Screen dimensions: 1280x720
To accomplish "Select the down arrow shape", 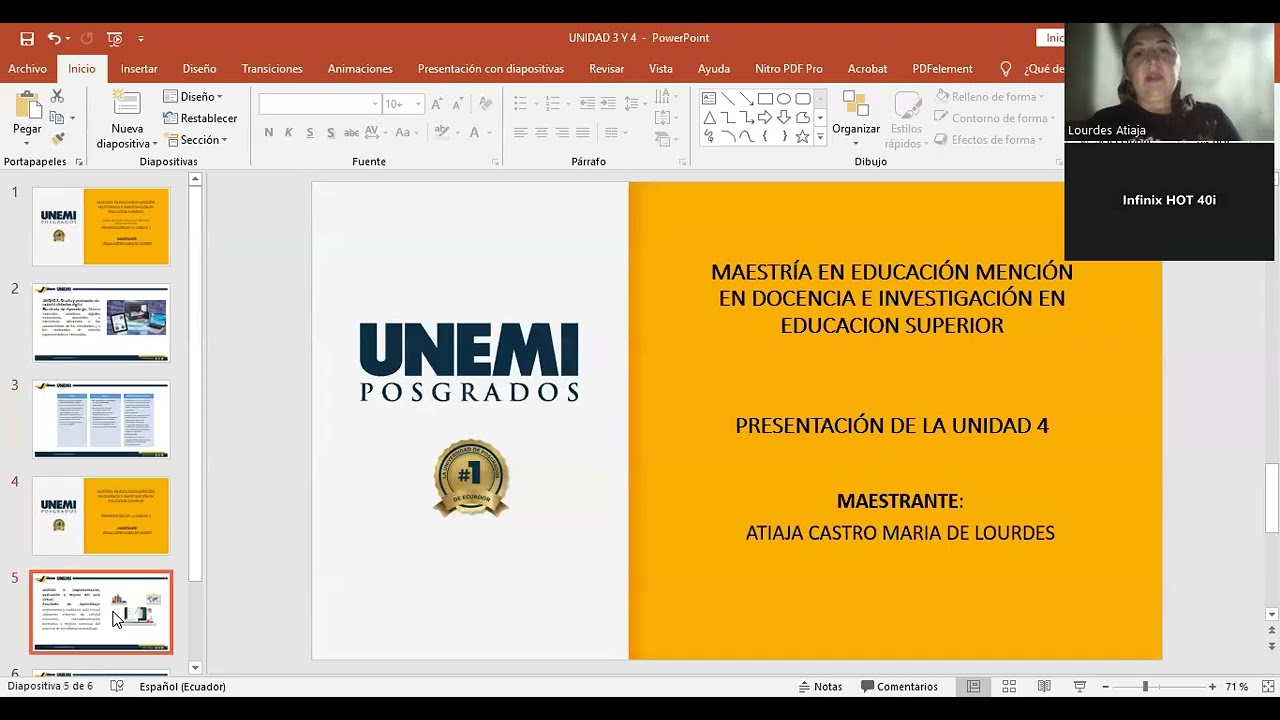I will [x=784, y=118].
